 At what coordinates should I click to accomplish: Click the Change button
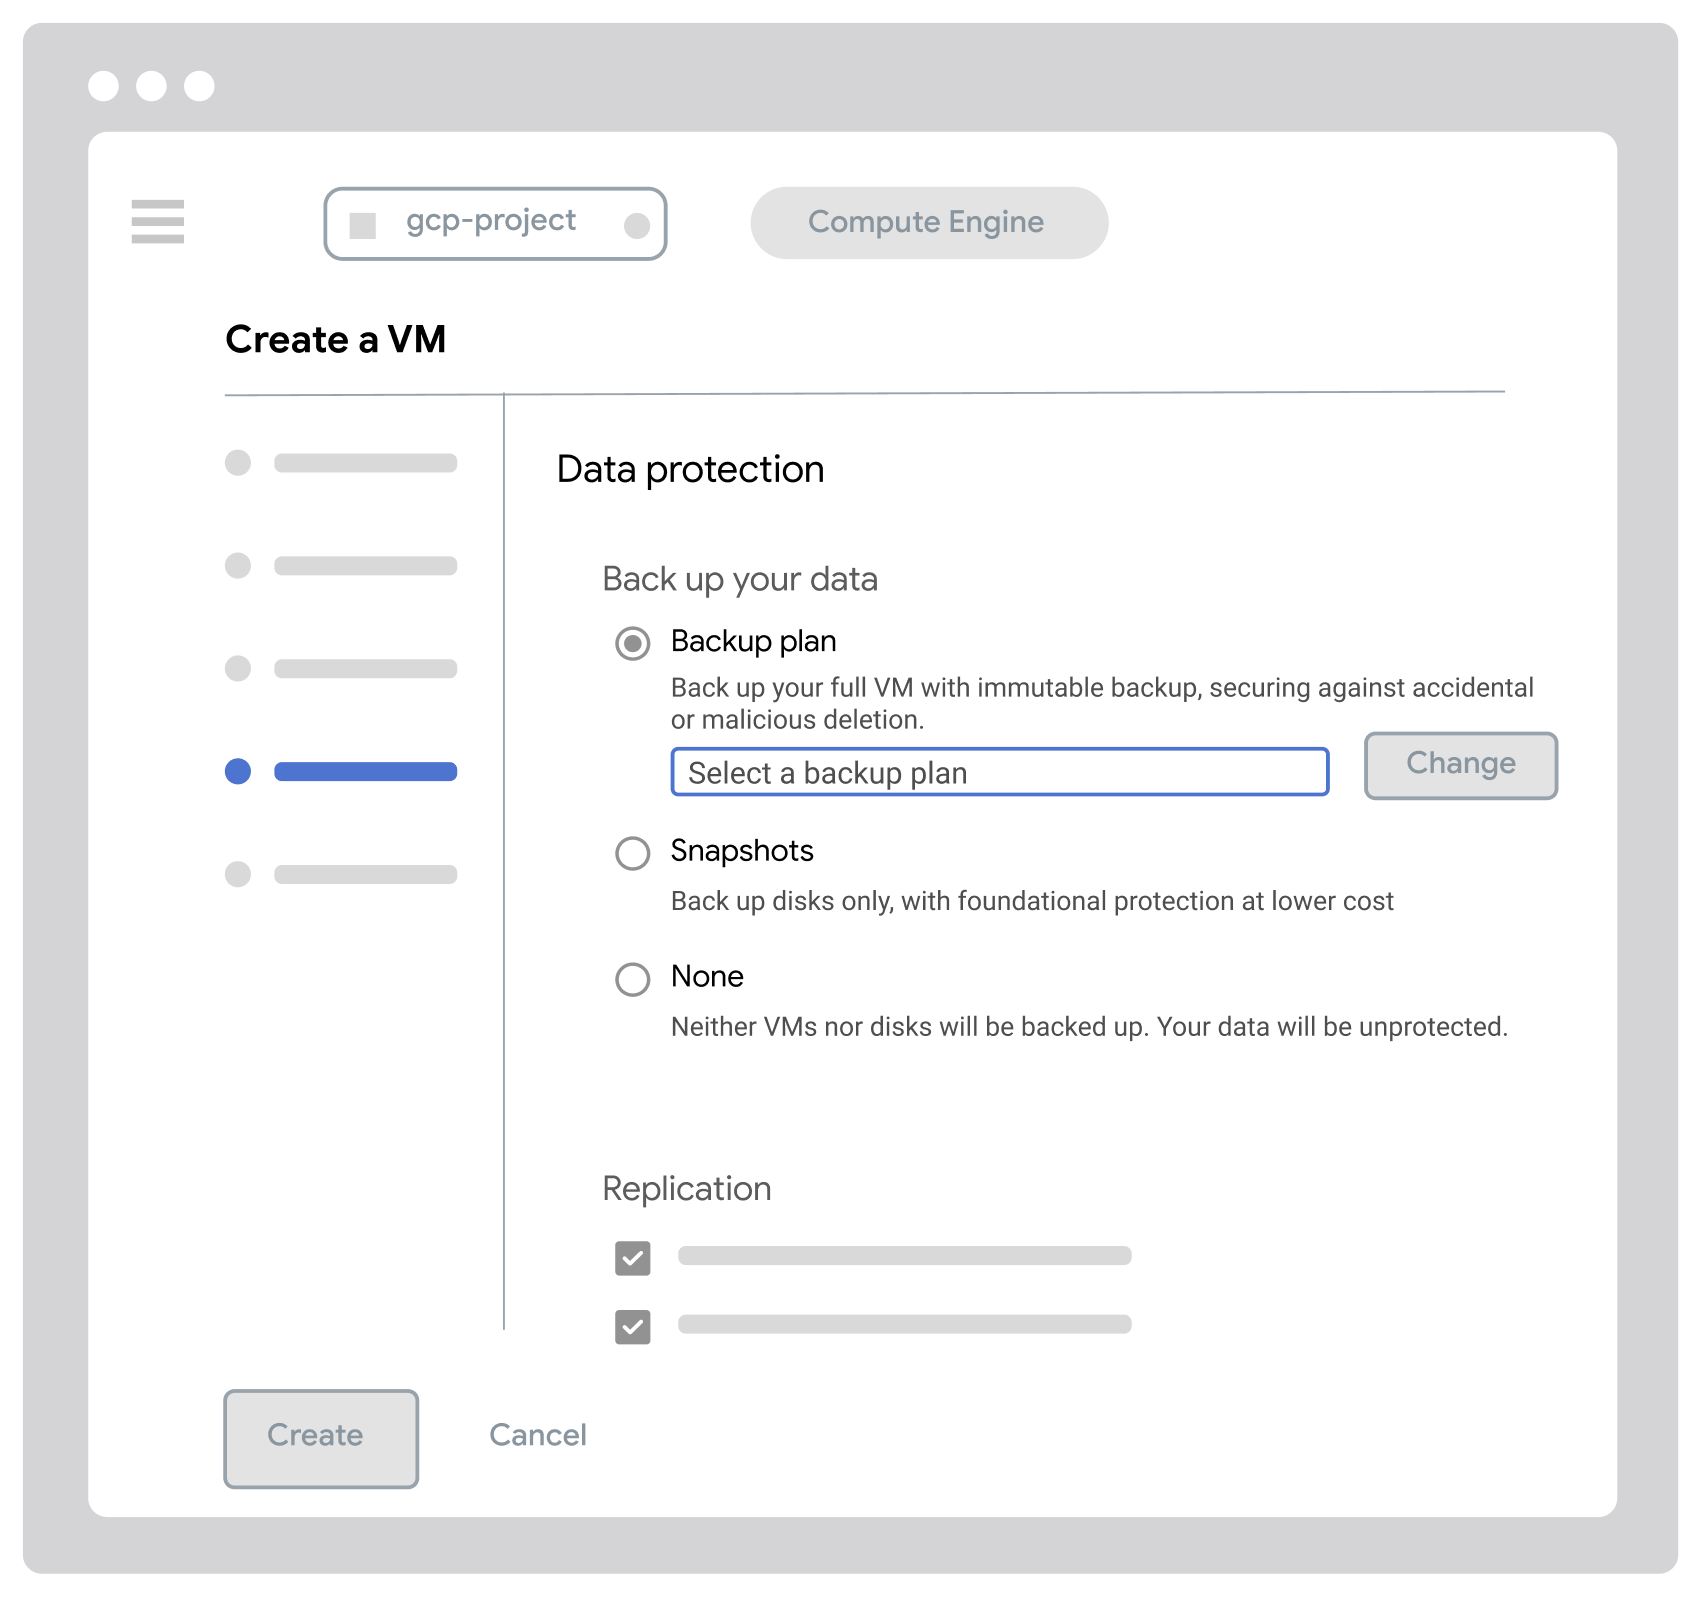[1460, 764]
